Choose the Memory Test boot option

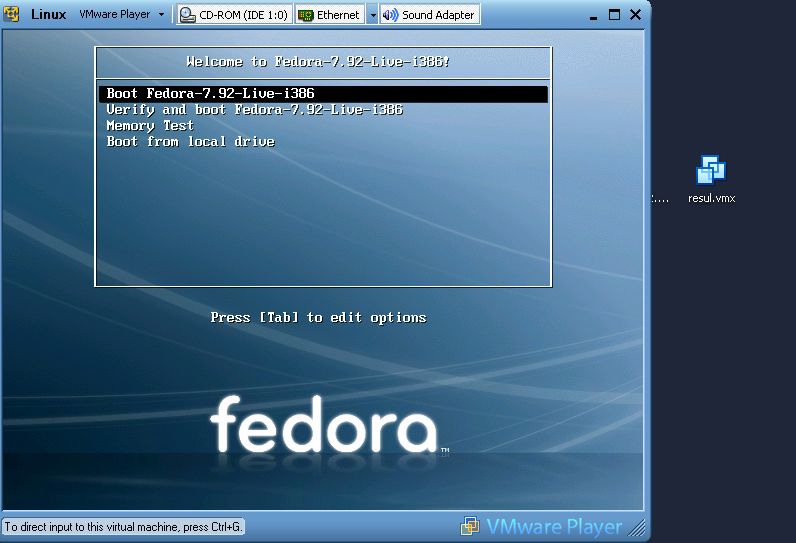click(x=150, y=126)
